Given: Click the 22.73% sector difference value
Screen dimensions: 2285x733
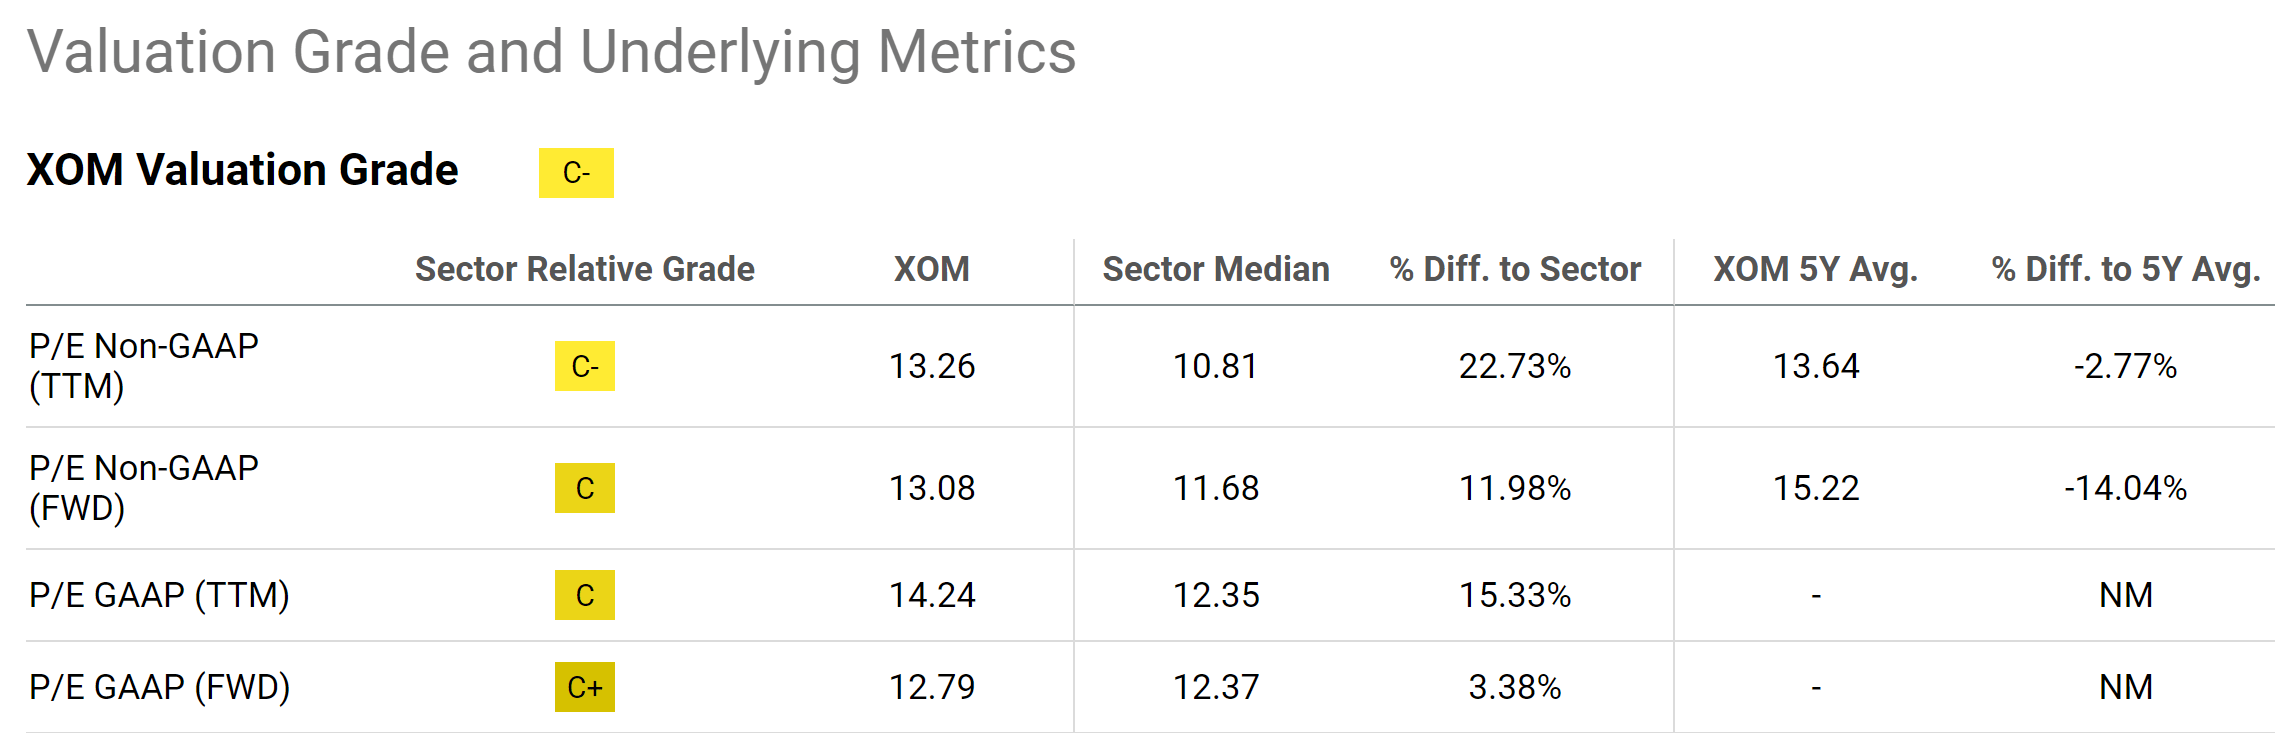Looking at the screenshot, I should coord(1515,366).
